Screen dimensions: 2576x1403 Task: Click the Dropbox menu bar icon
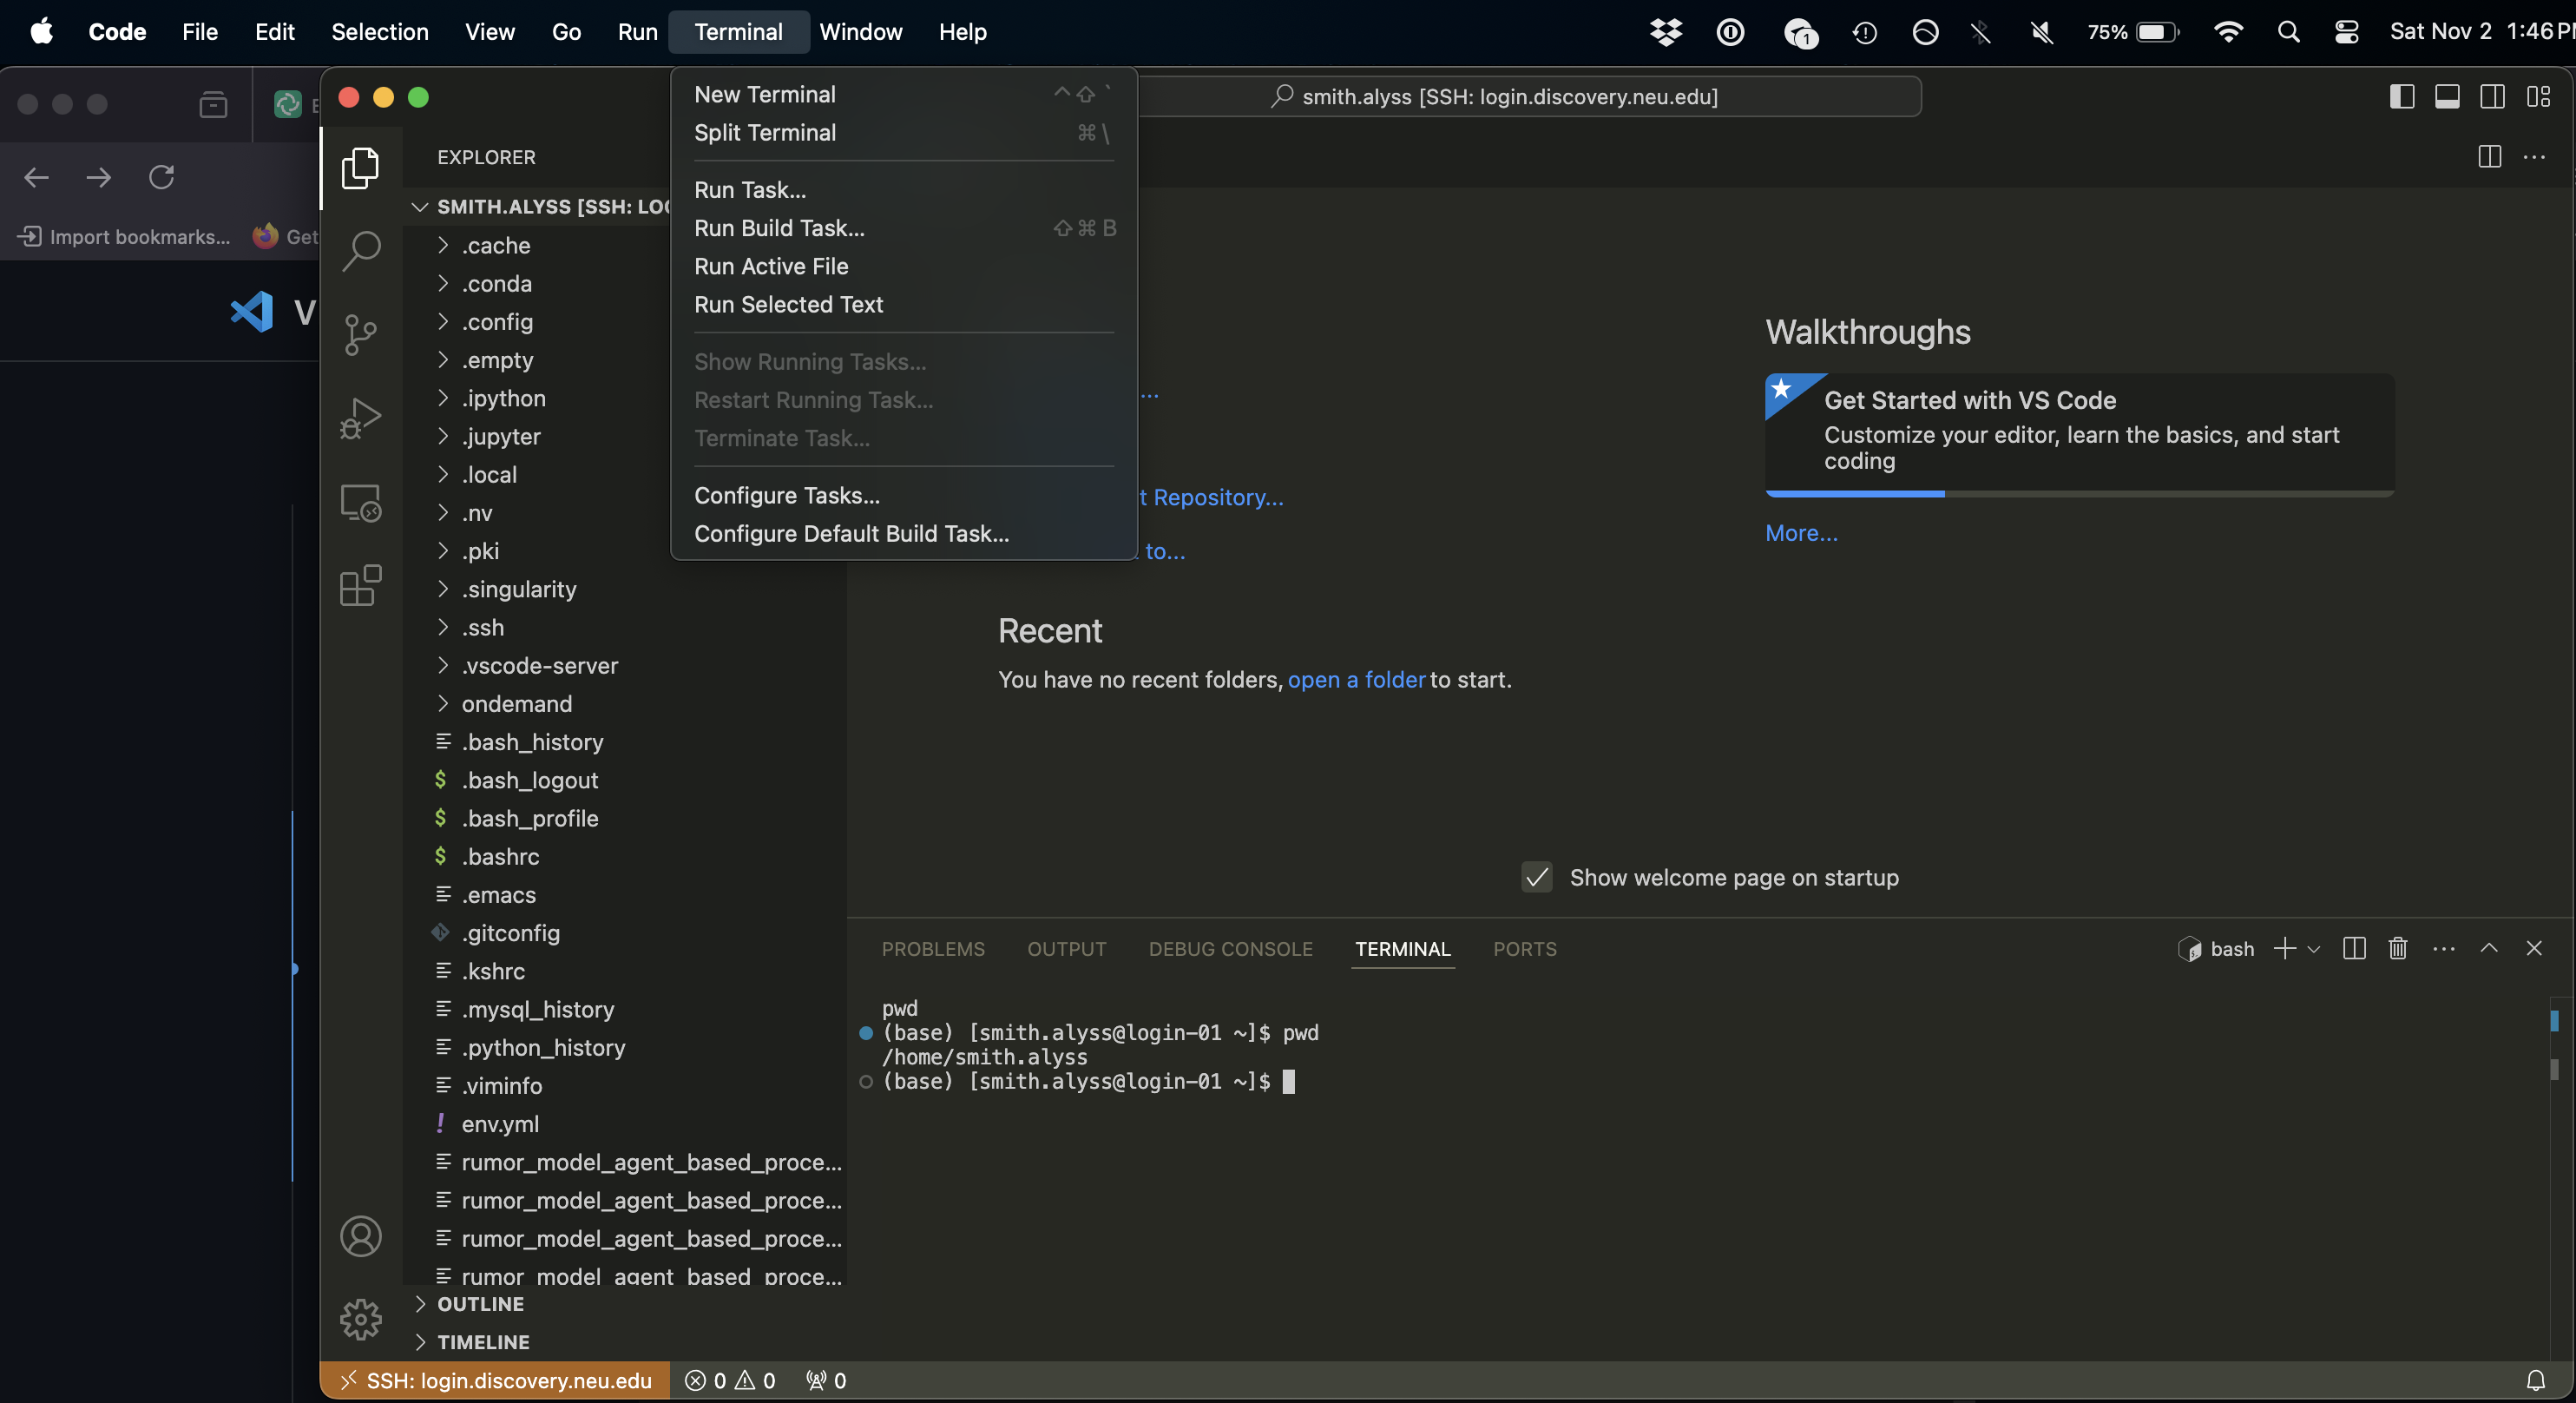pyautogui.click(x=1665, y=31)
